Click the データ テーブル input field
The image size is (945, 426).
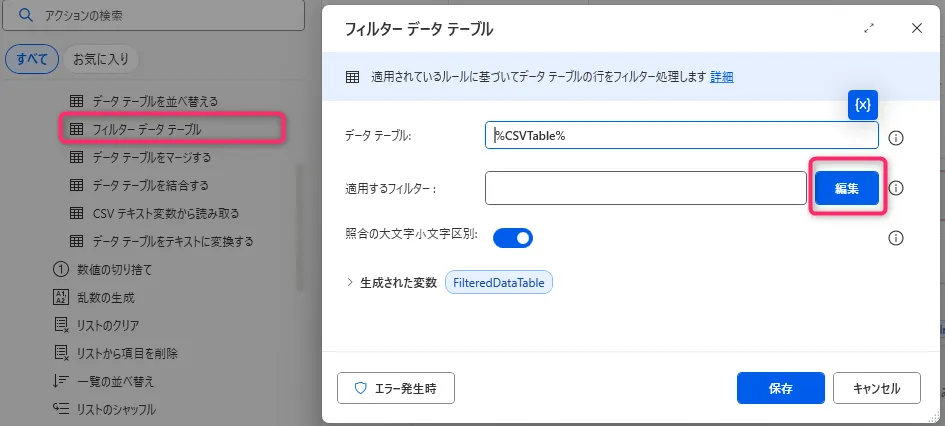coord(681,136)
